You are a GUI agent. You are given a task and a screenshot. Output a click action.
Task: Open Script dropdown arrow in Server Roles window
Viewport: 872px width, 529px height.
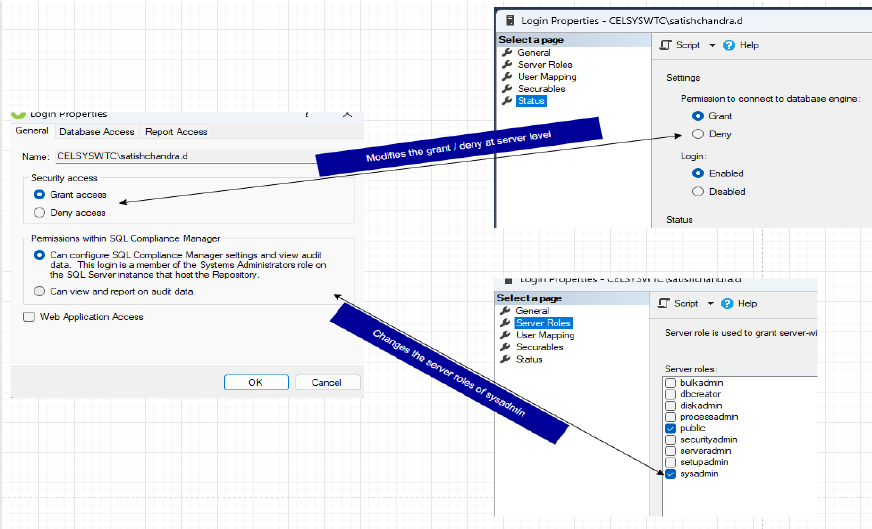coord(710,304)
